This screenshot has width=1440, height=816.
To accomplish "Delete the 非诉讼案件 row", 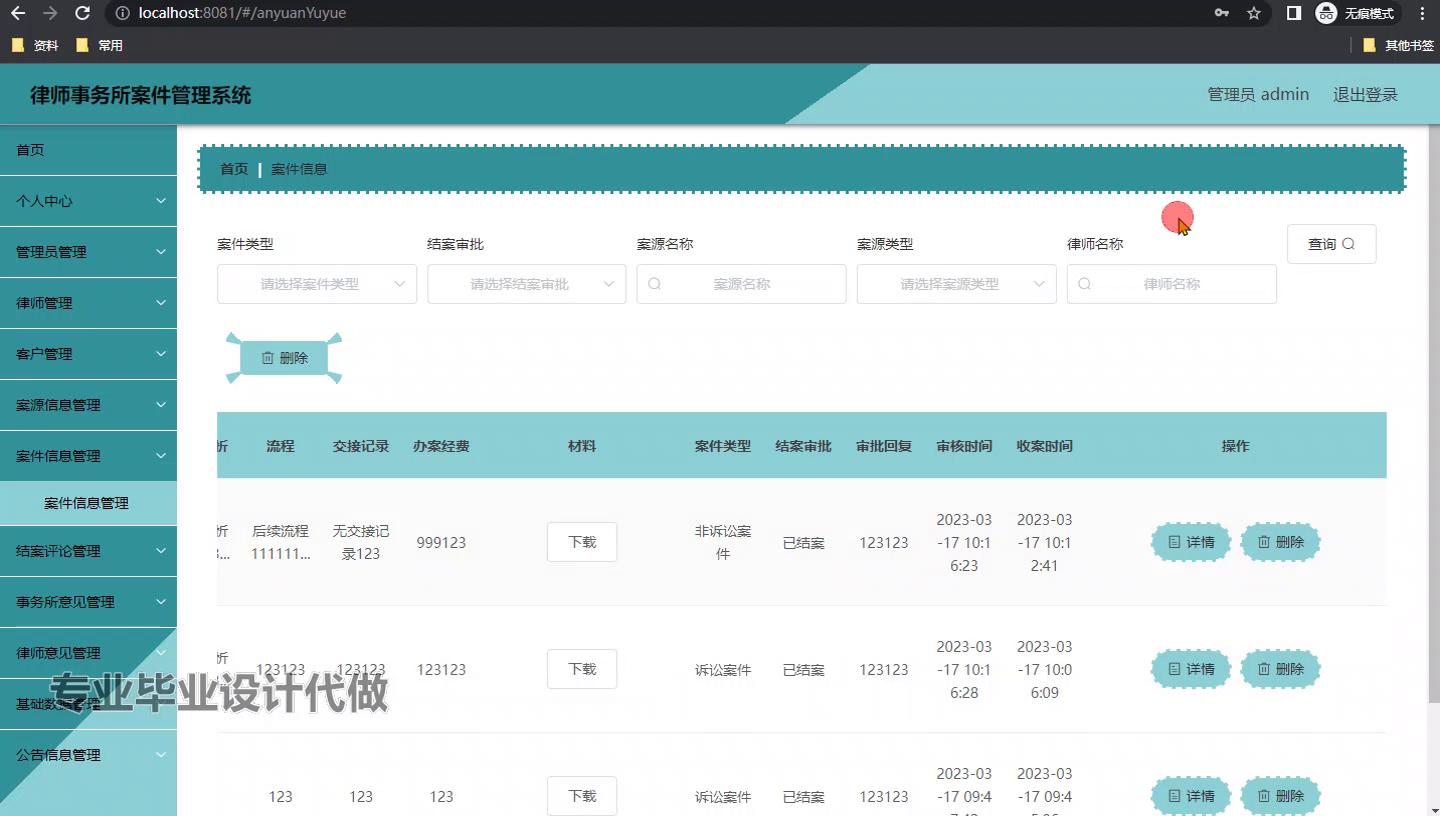I will pyautogui.click(x=1280, y=542).
